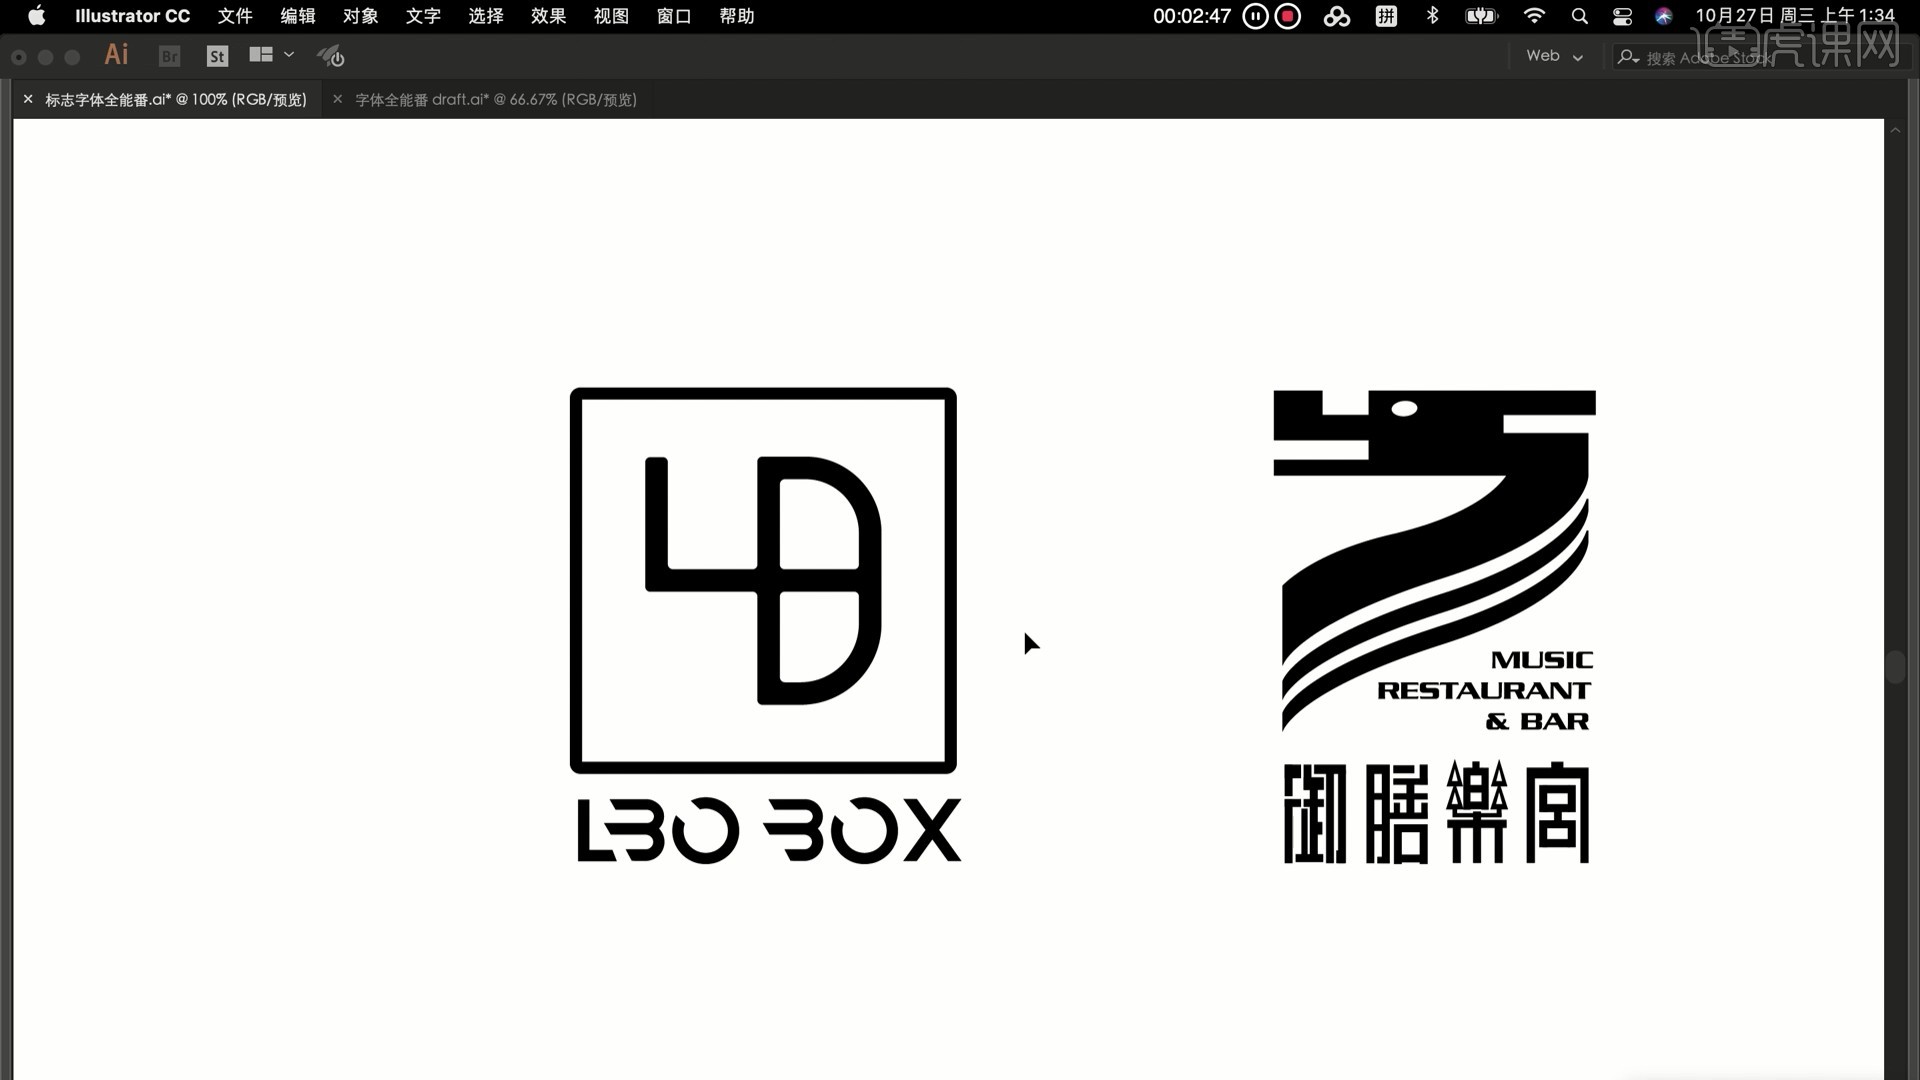
Task: Click the vertical scrollbar thumb
Action: pos(1895,667)
